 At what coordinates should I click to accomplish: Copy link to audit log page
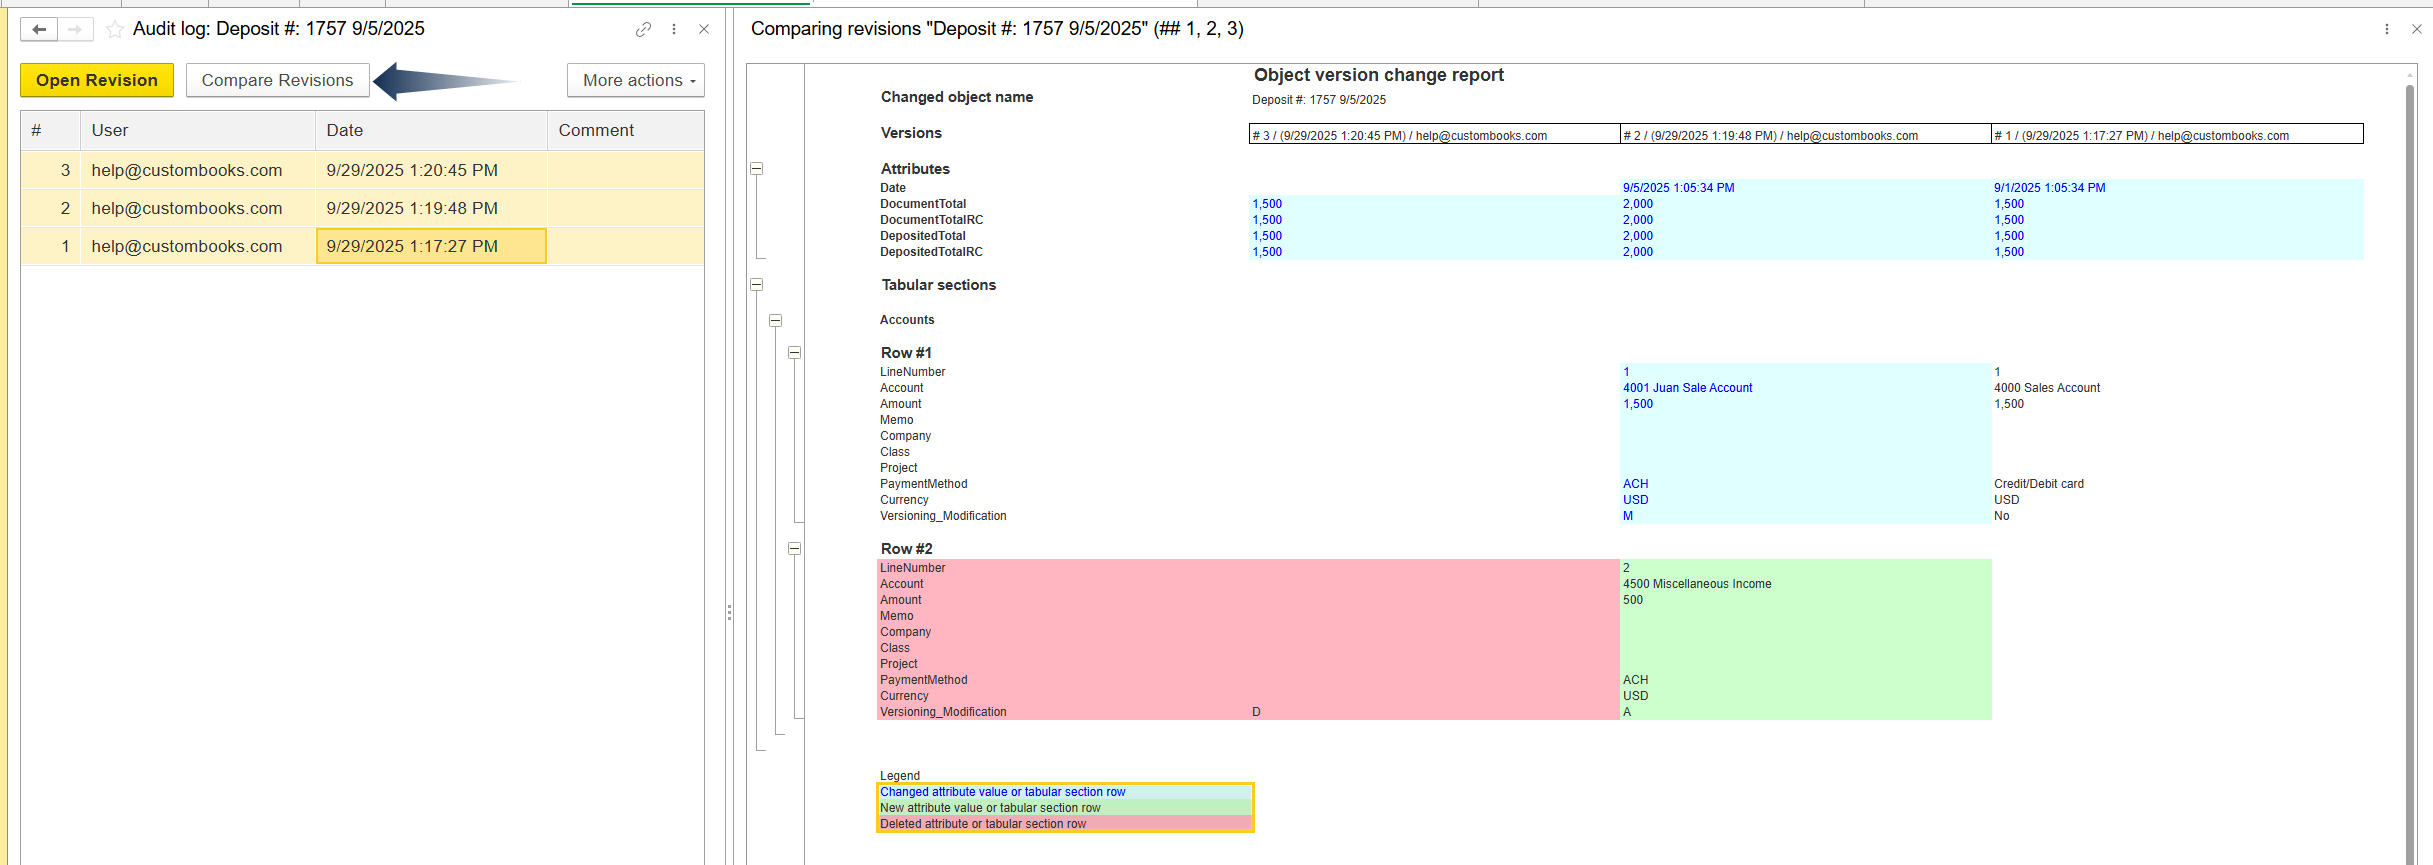[643, 29]
